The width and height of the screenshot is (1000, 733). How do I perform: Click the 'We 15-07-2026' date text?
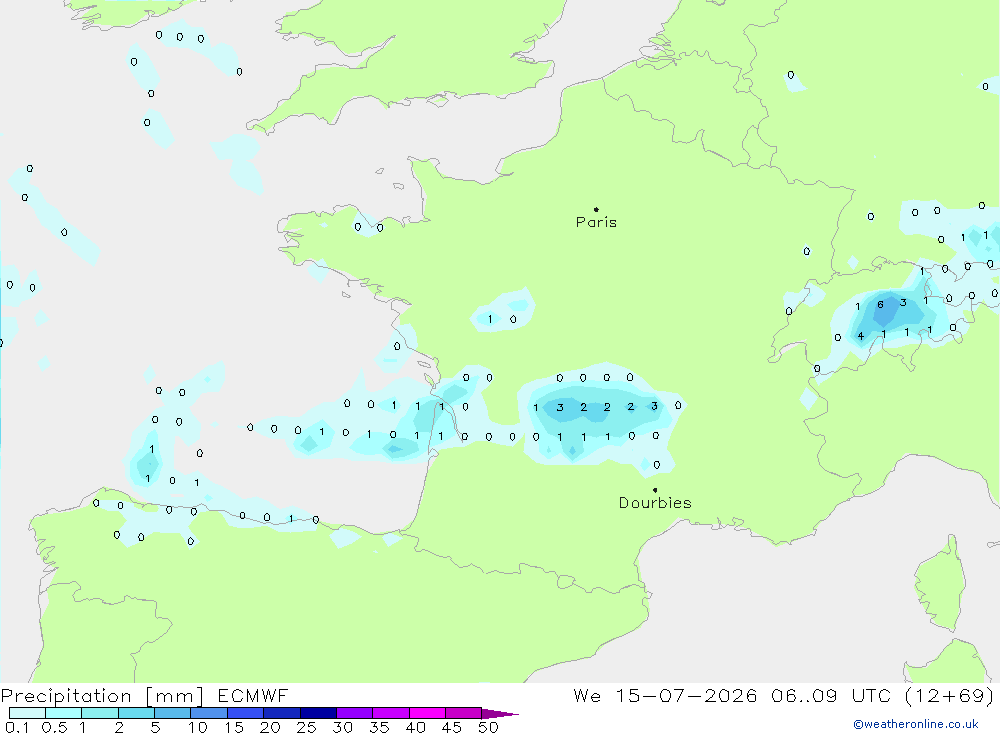[665, 696]
